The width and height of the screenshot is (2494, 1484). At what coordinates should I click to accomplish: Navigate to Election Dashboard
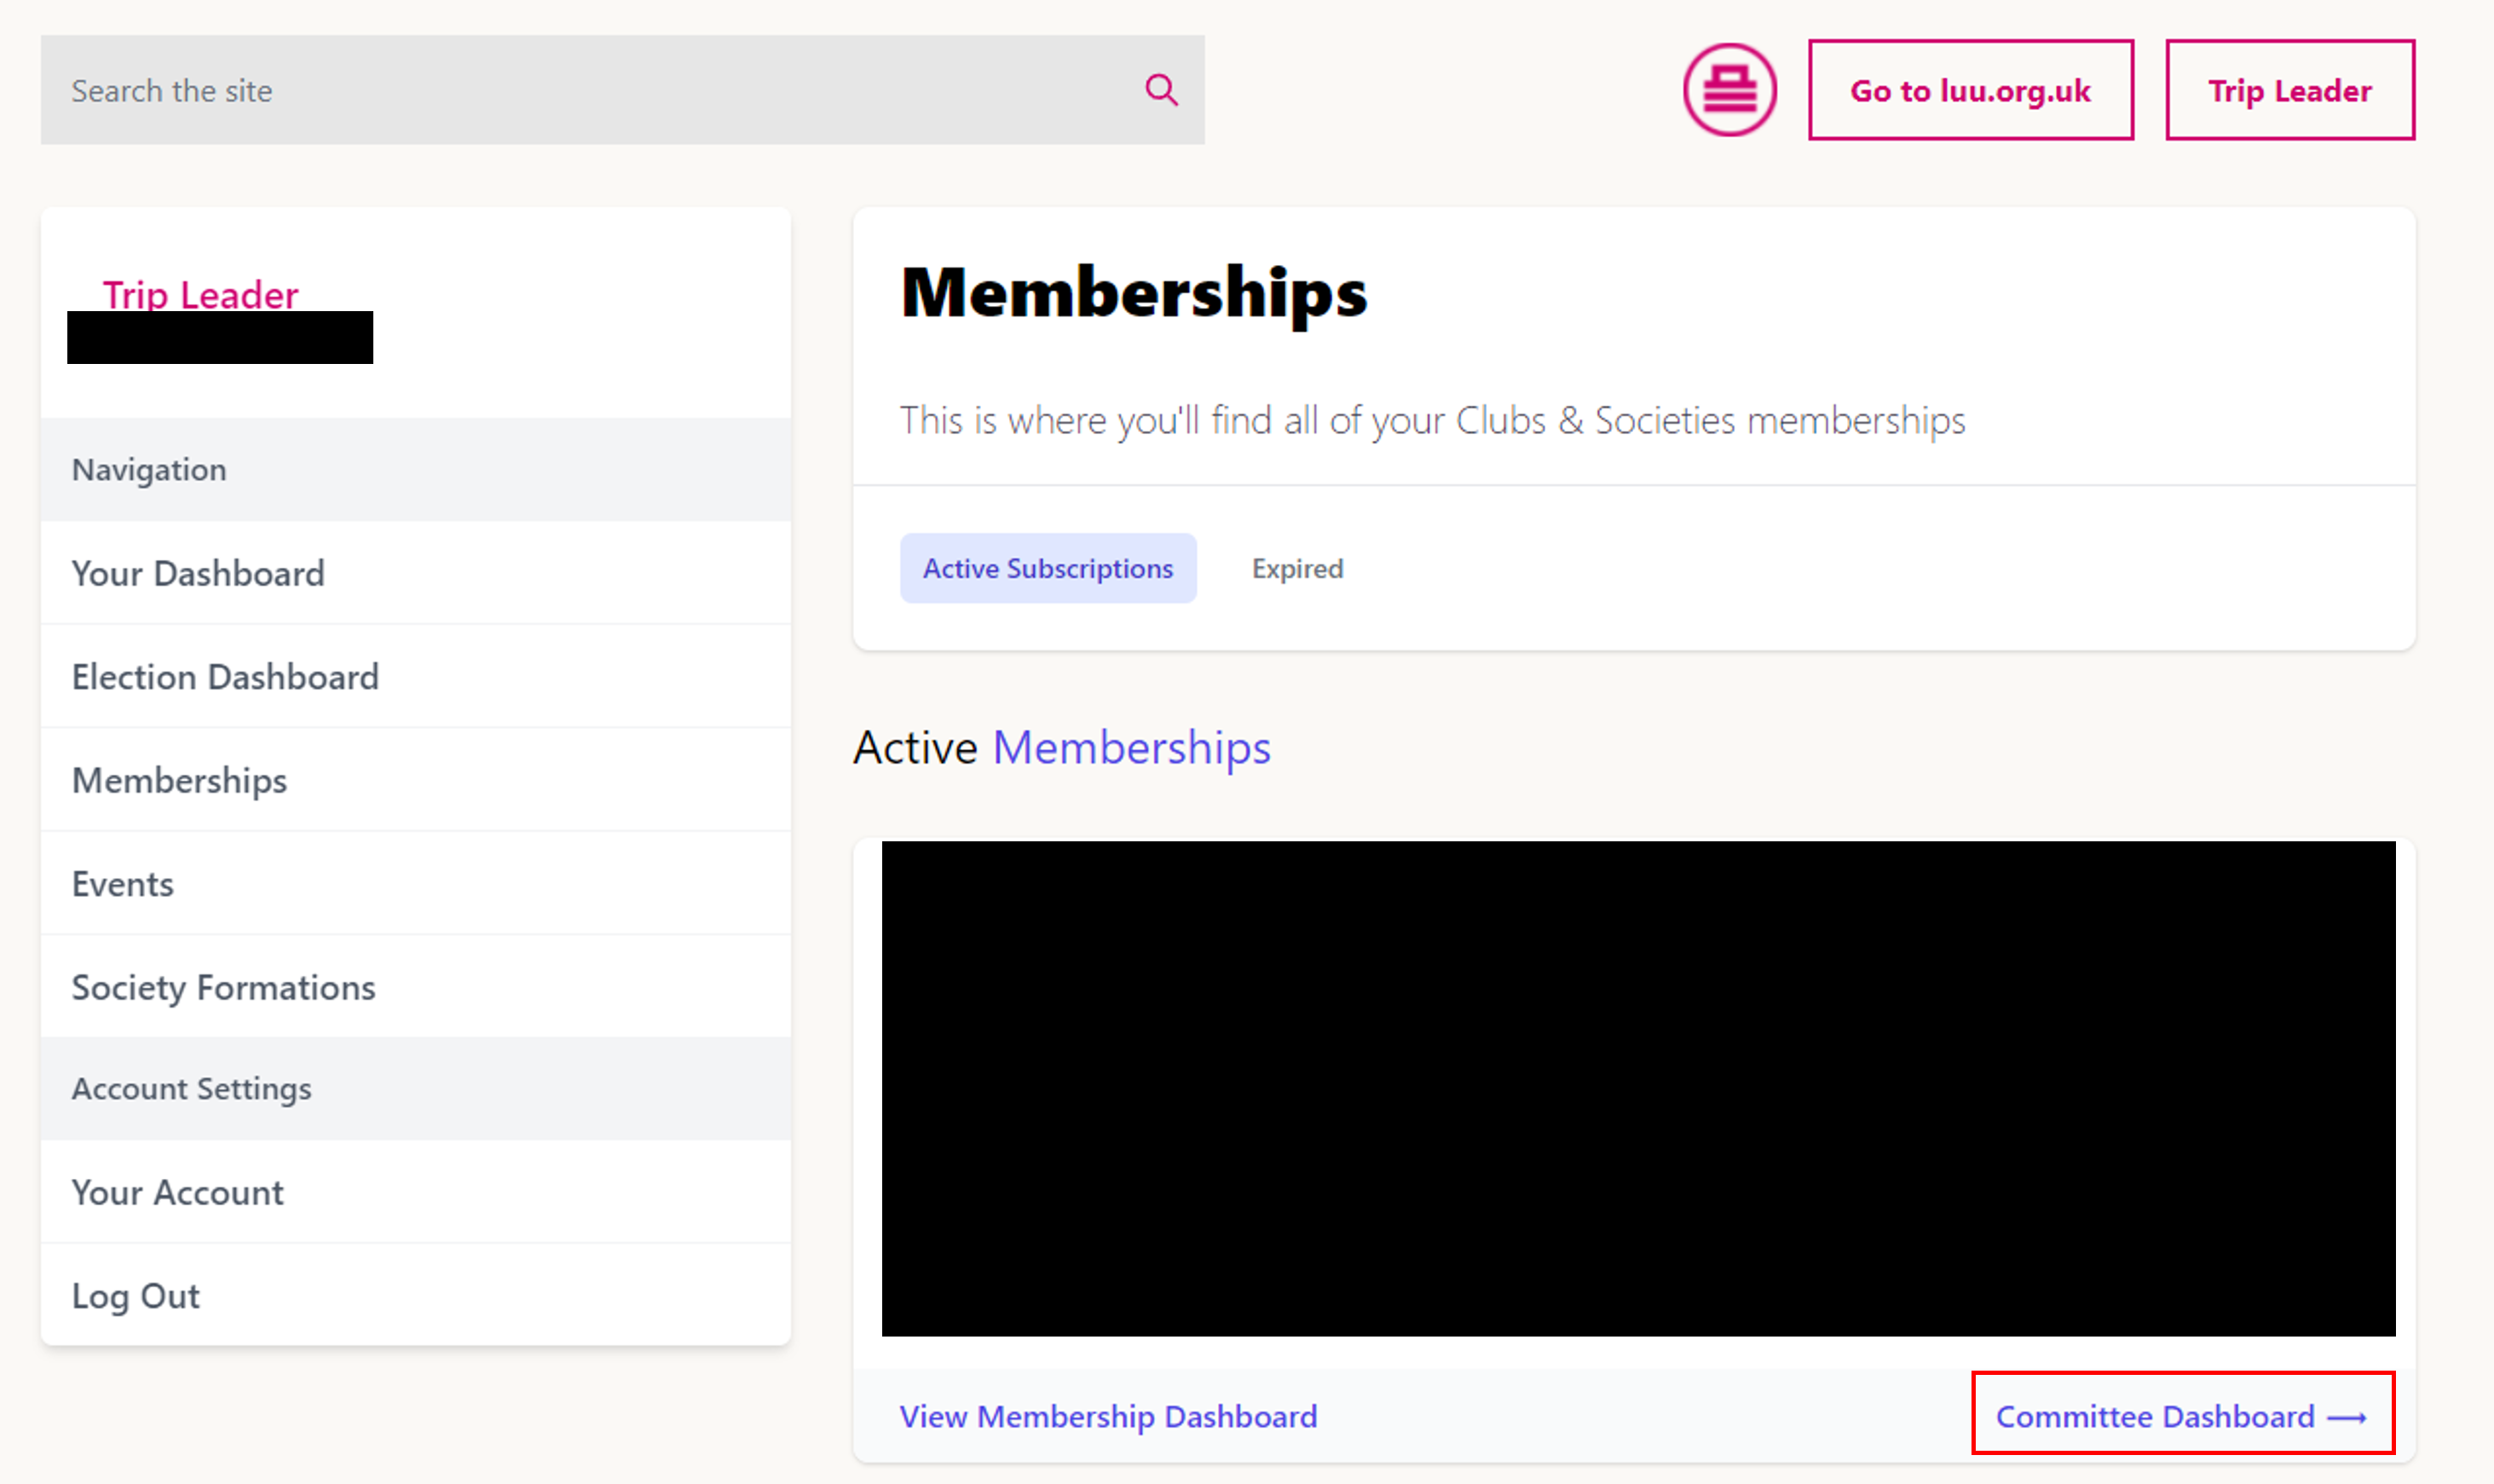pyautogui.click(x=225, y=677)
